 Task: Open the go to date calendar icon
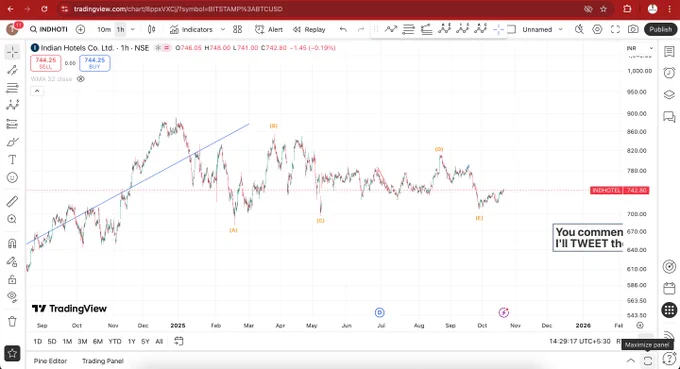pos(179,341)
